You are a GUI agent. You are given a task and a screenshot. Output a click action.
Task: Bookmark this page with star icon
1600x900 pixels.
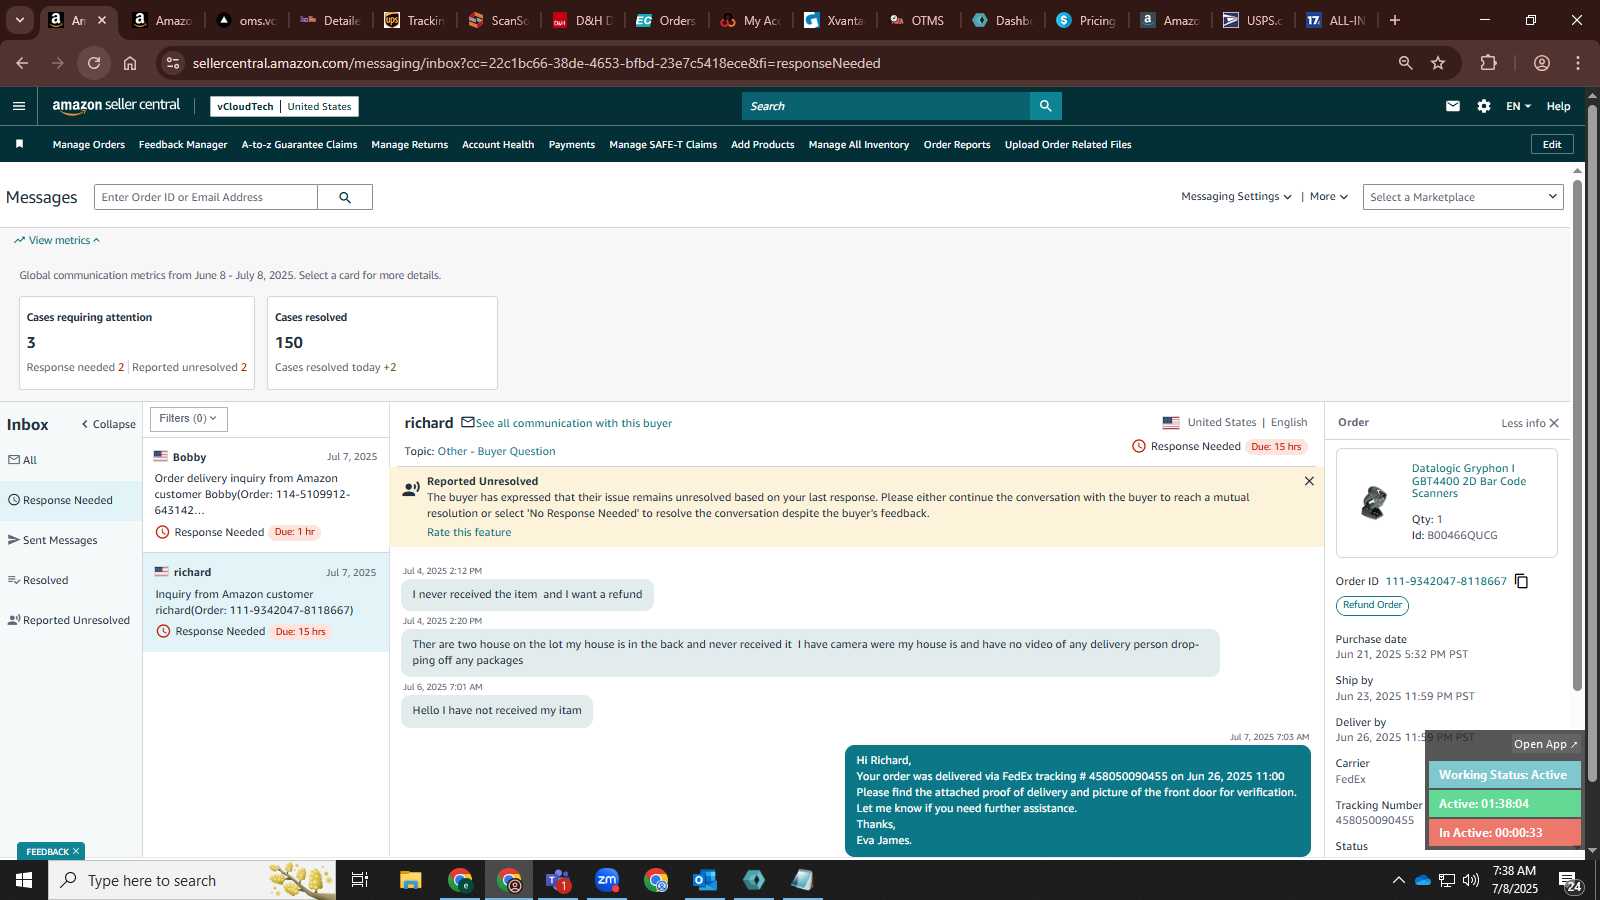[x=1438, y=63]
